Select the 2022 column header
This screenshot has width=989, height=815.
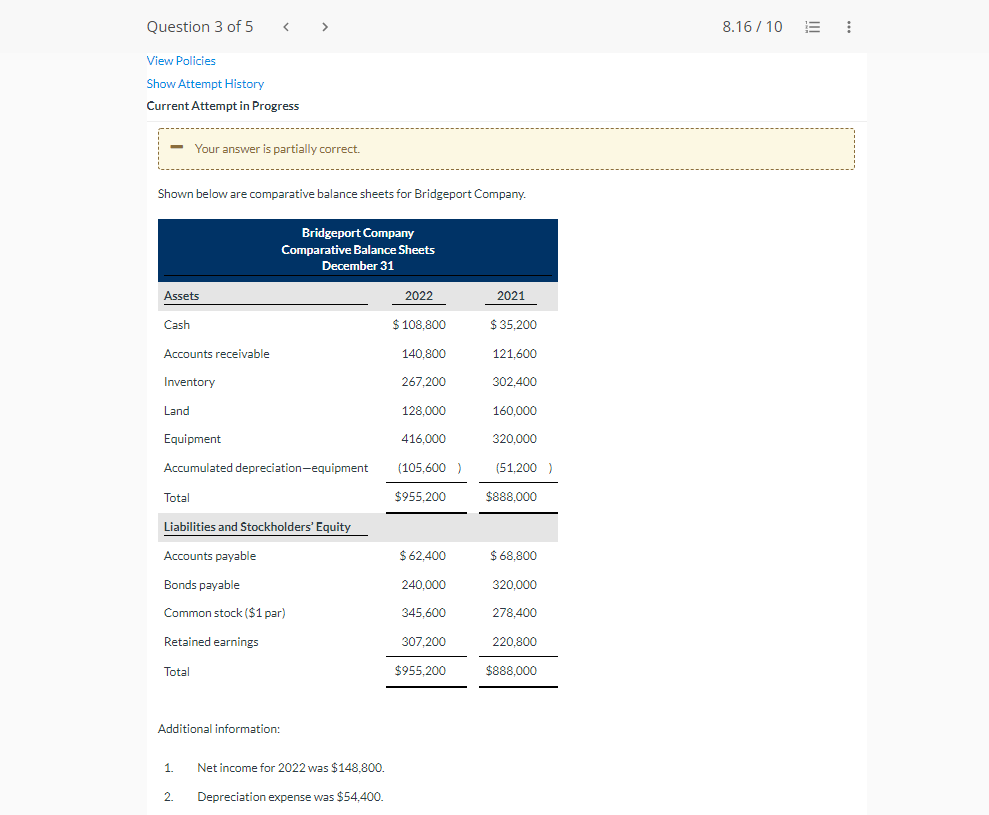[419, 296]
